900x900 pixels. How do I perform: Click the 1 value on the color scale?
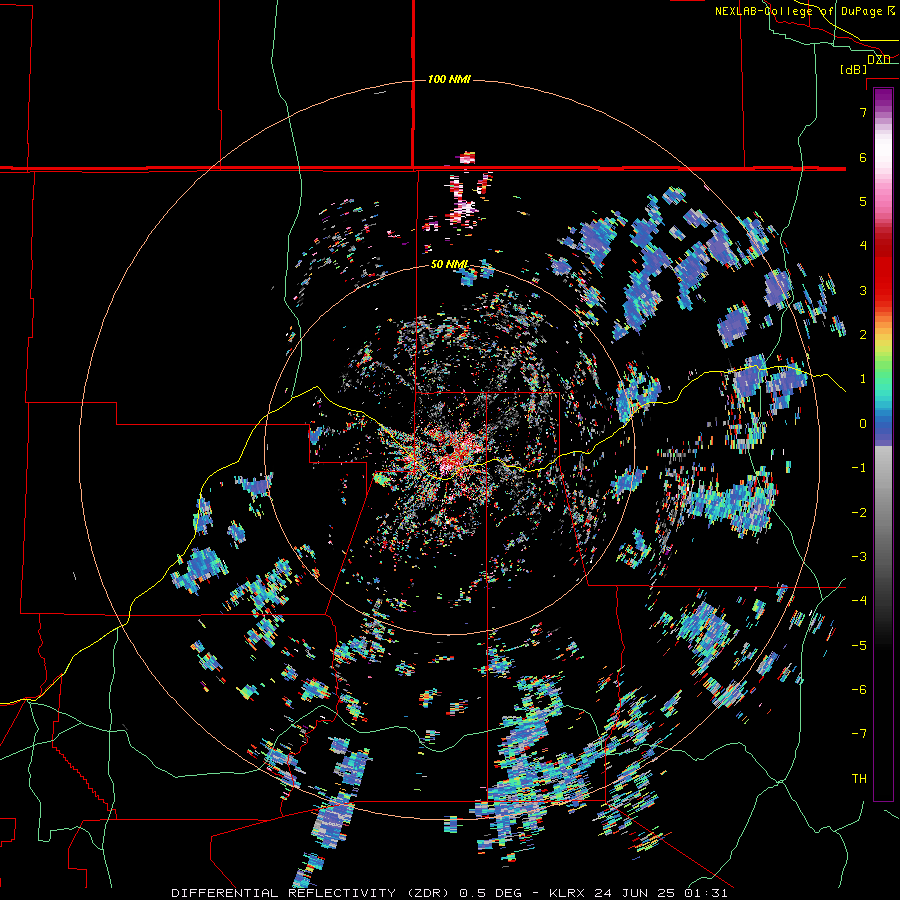pos(863,378)
